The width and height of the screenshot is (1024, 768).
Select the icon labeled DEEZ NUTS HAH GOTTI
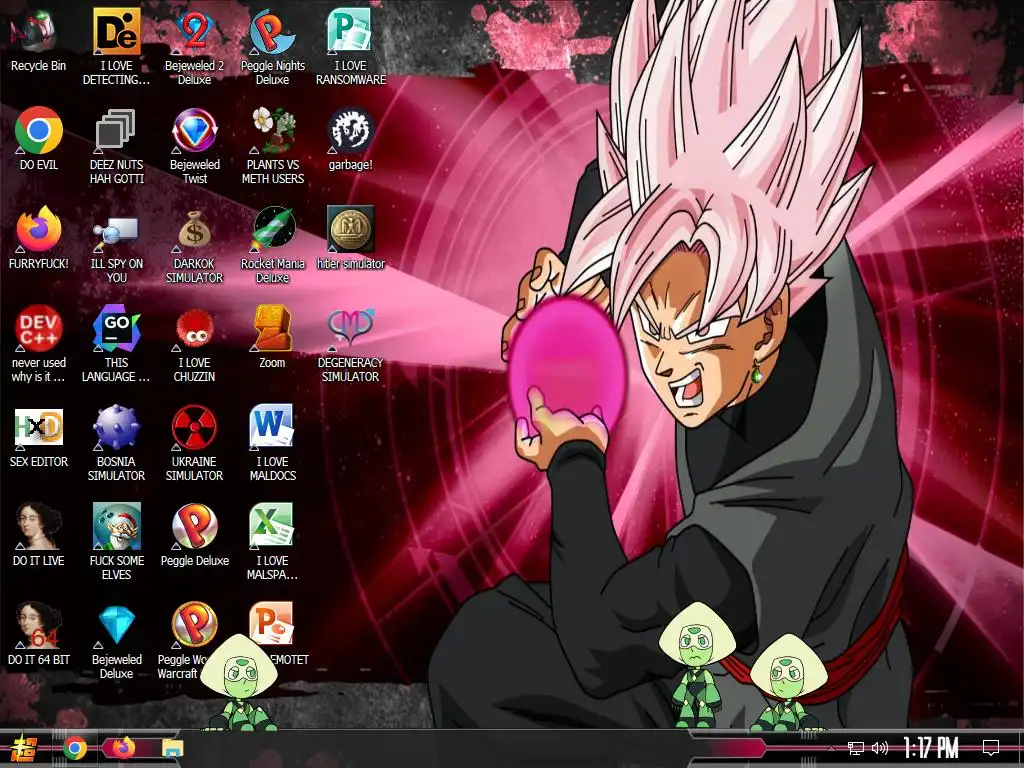click(116, 146)
